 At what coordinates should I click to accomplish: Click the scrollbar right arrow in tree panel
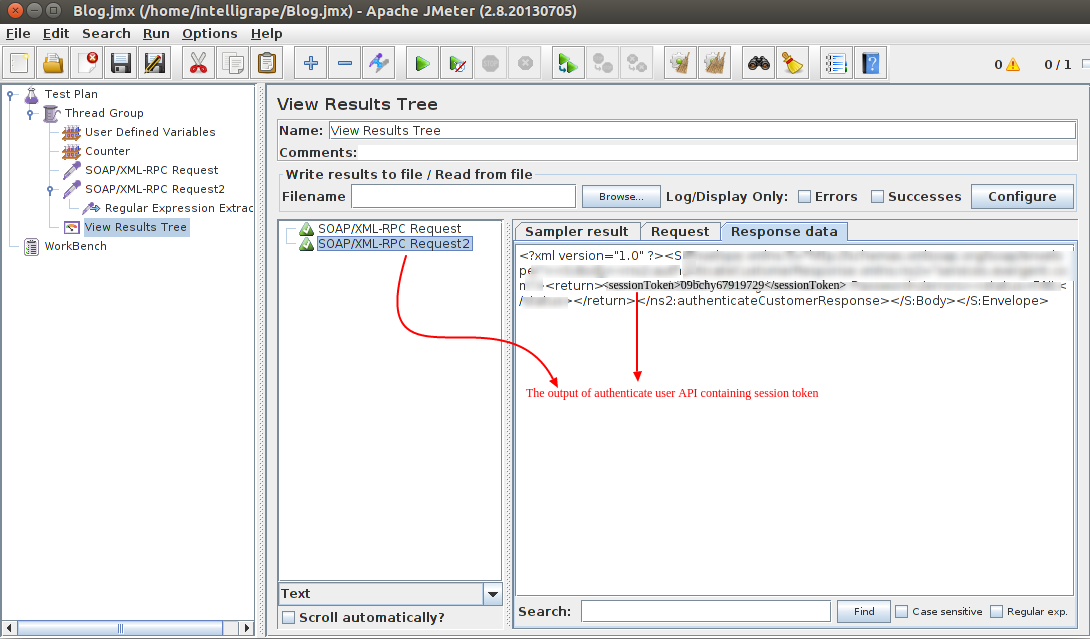246,628
